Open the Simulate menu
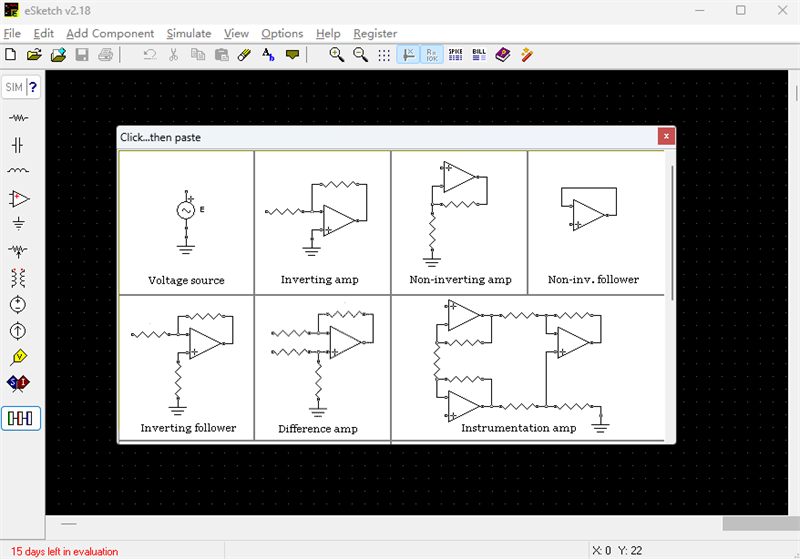The image size is (800, 559). [x=189, y=34]
